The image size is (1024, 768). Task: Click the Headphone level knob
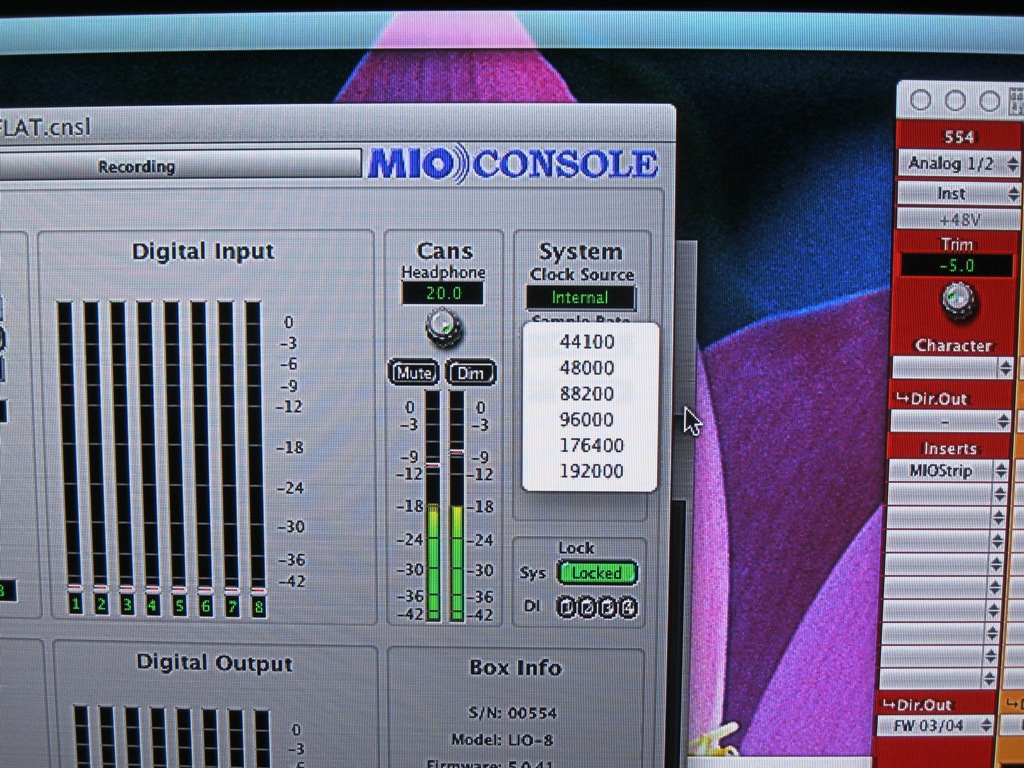(x=444, y=327)
